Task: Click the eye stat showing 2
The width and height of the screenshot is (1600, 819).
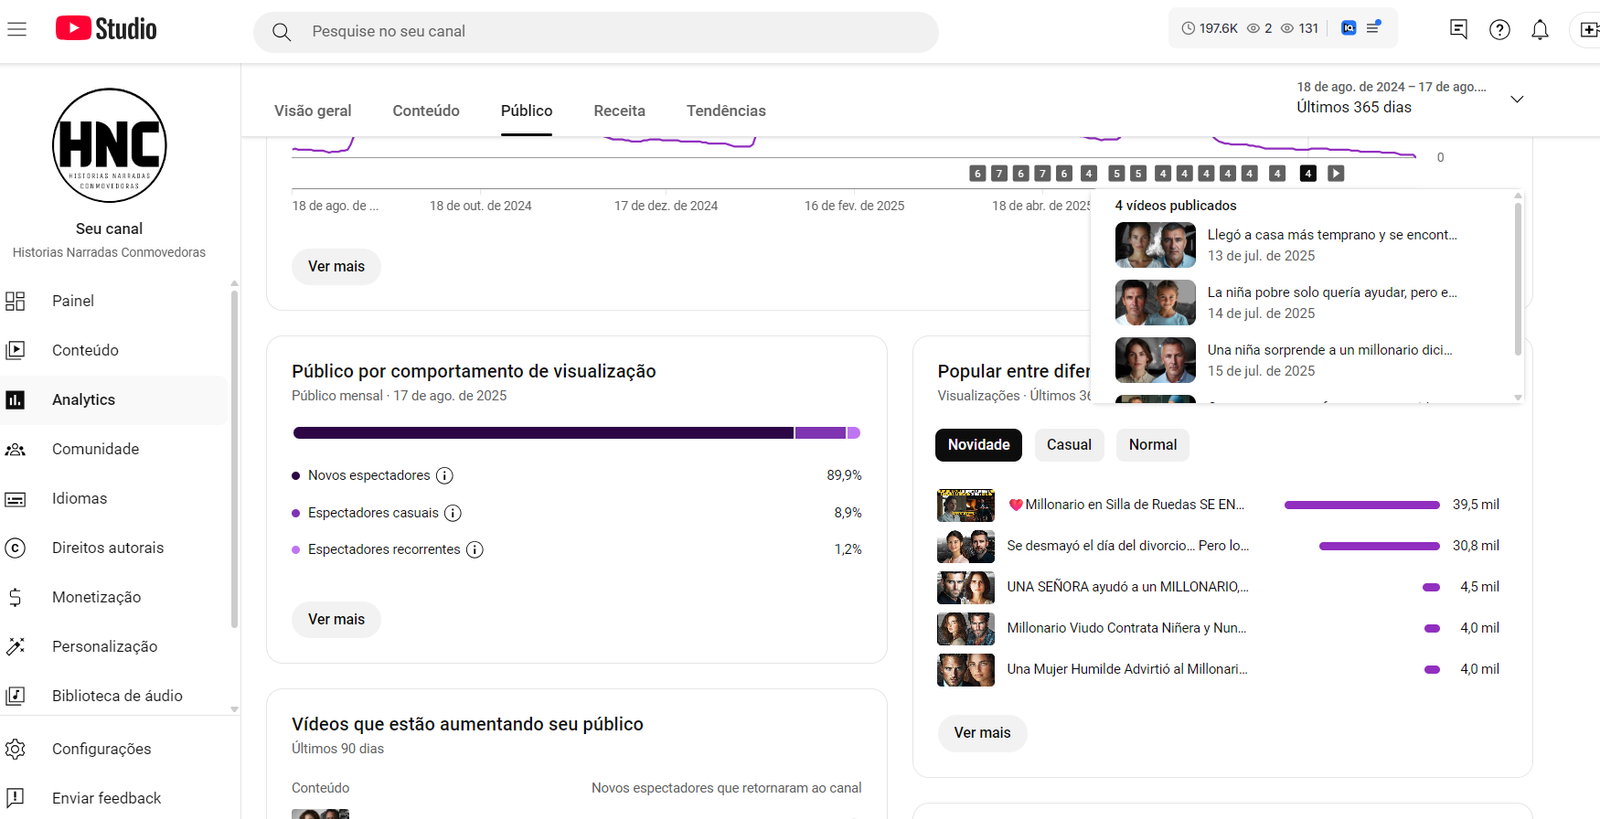Action: click(1259, 29)
